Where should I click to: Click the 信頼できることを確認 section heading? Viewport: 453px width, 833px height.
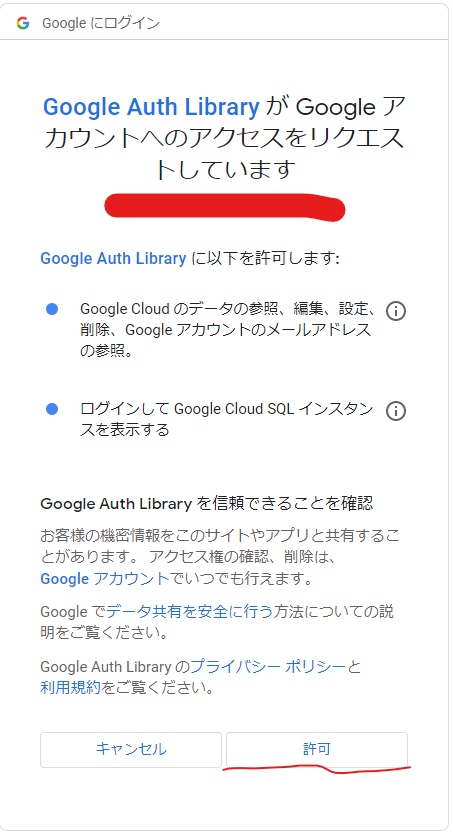click(207, 503)
